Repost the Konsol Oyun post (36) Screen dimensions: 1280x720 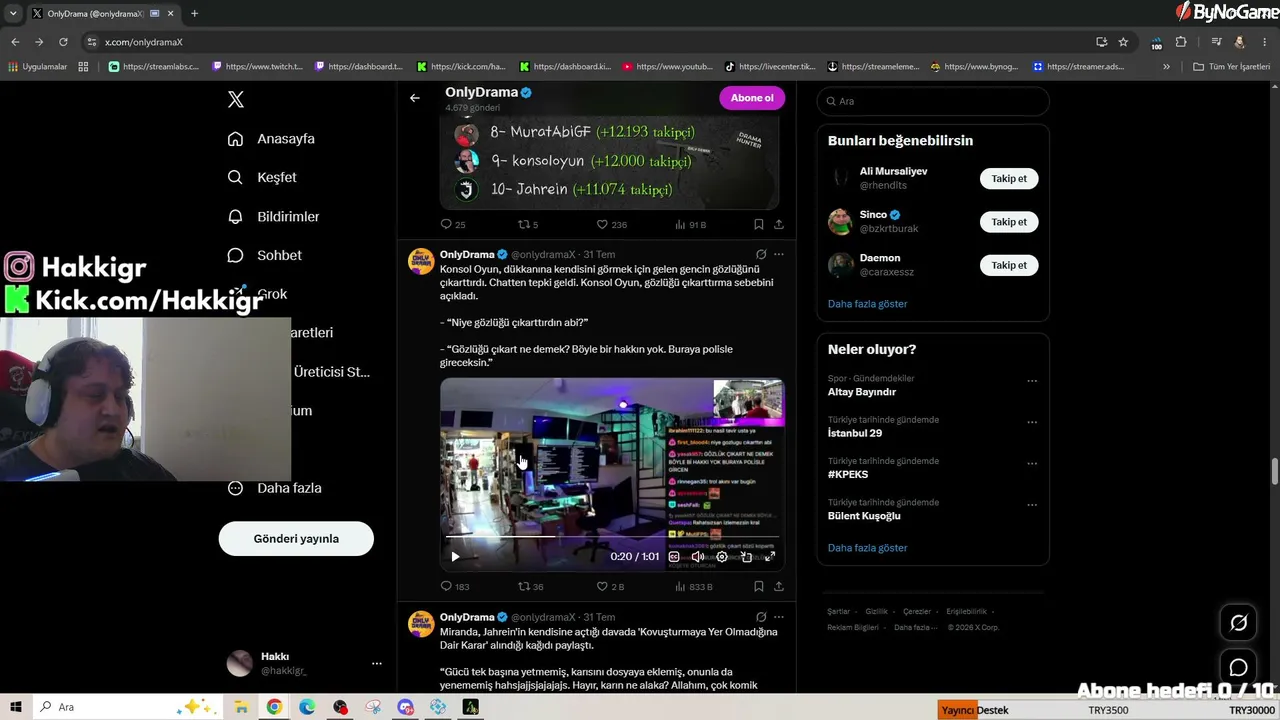531,587
